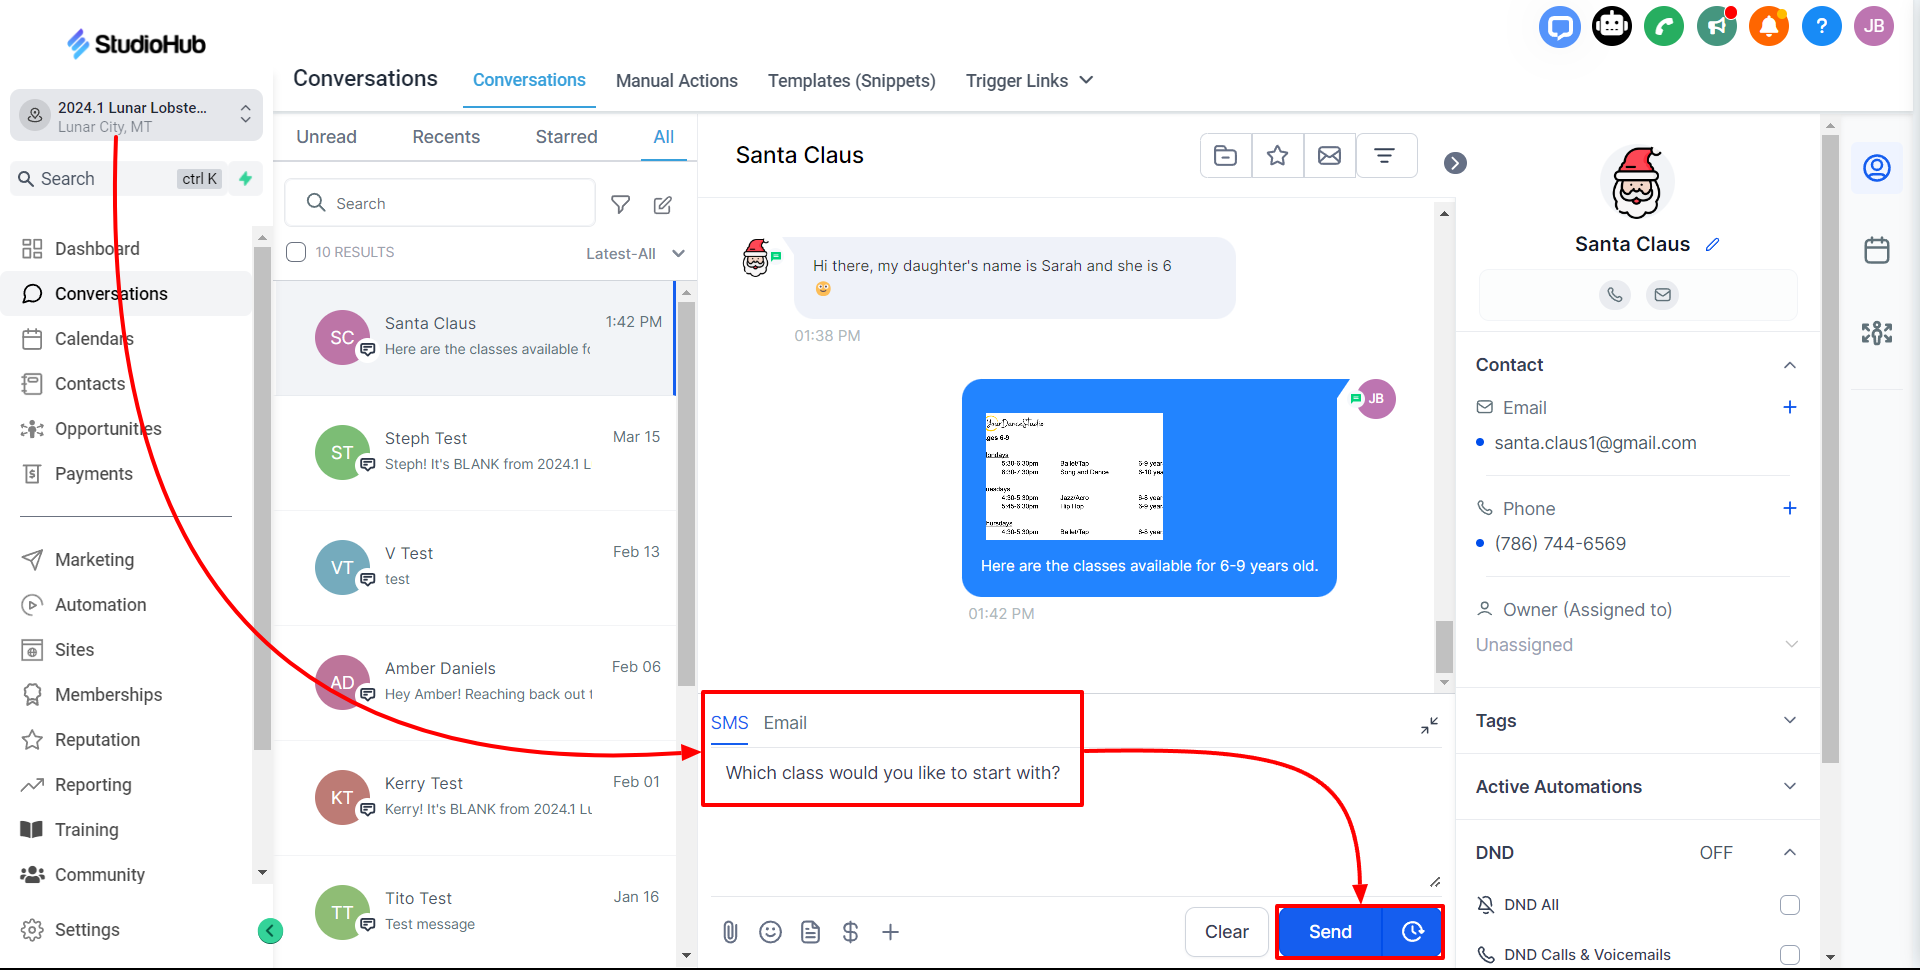Minimize the message composer
Viewport: 1920px width, 970px height.
pos(1430,726)
